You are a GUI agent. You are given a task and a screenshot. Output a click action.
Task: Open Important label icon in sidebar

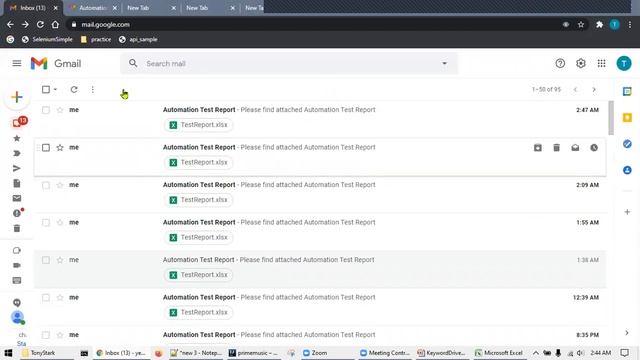pos(17,153)
